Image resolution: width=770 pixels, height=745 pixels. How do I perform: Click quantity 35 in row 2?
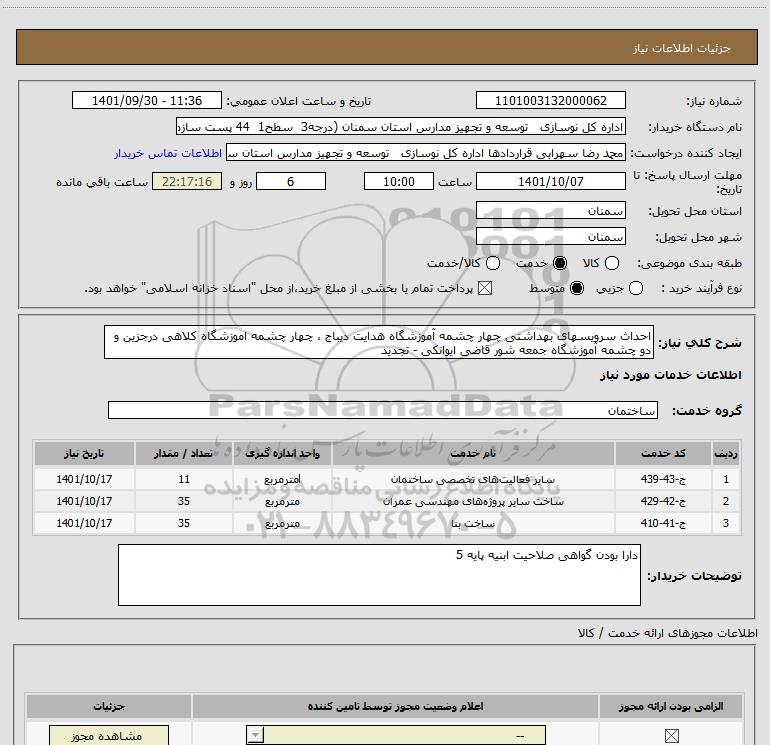coord(184,501)
